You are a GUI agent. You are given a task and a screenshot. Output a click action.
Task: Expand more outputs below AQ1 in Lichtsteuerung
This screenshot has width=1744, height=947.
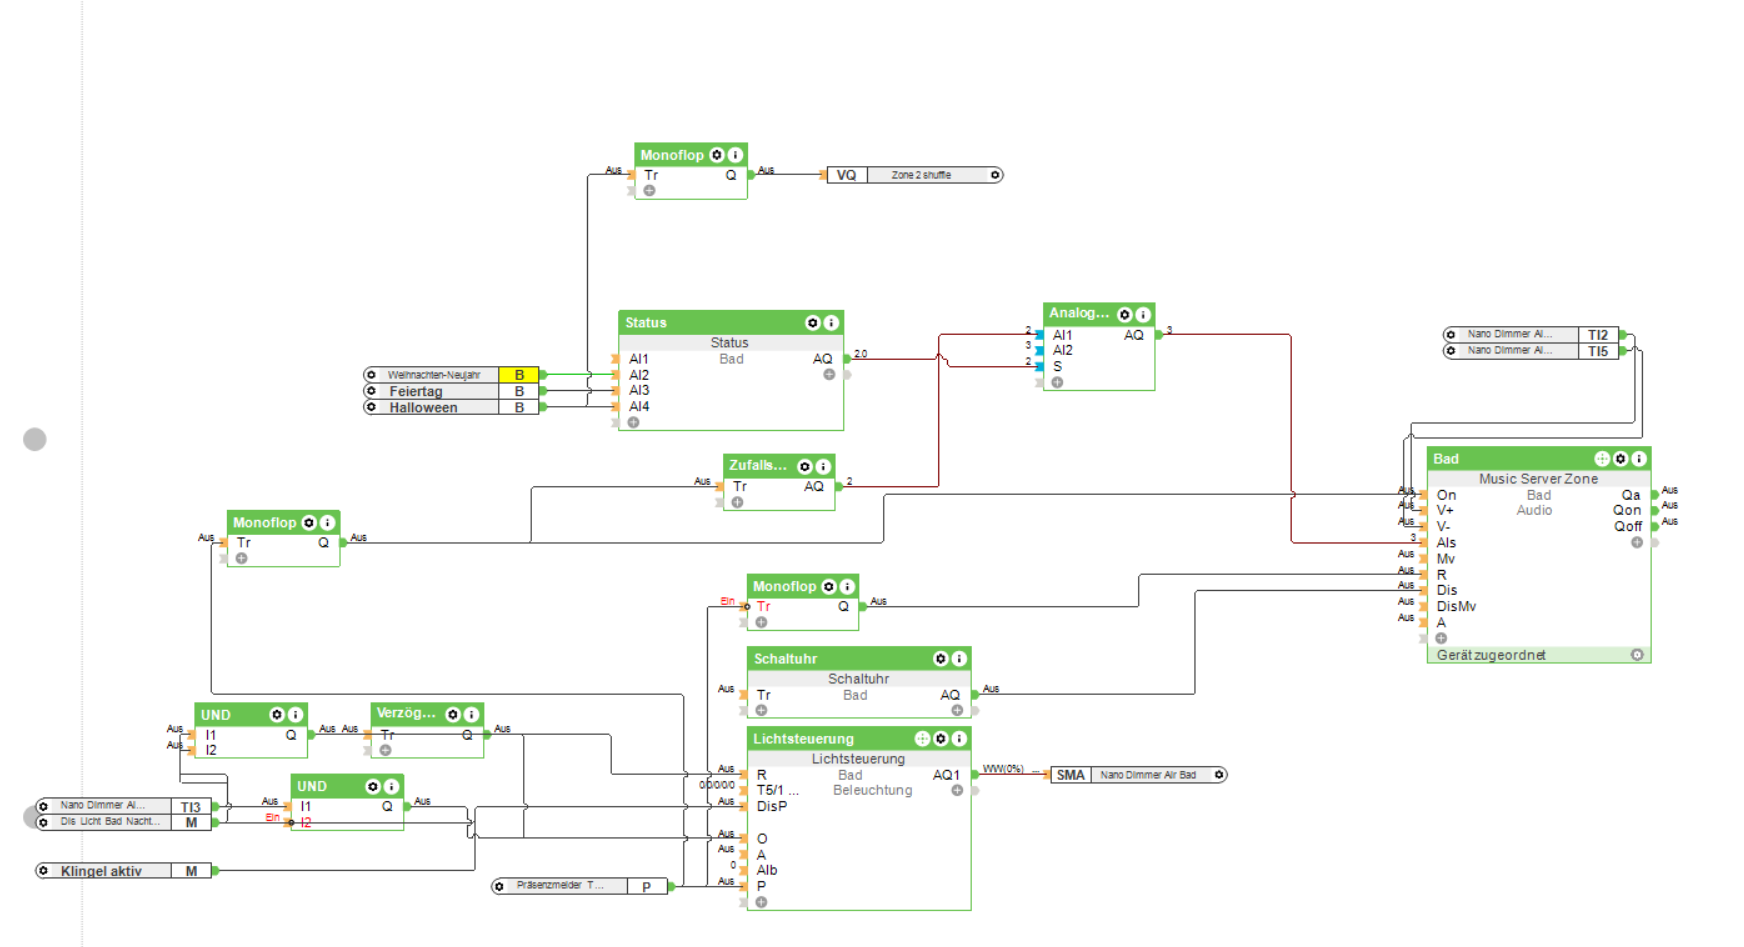pyautogui.click(x=957, y=791)
